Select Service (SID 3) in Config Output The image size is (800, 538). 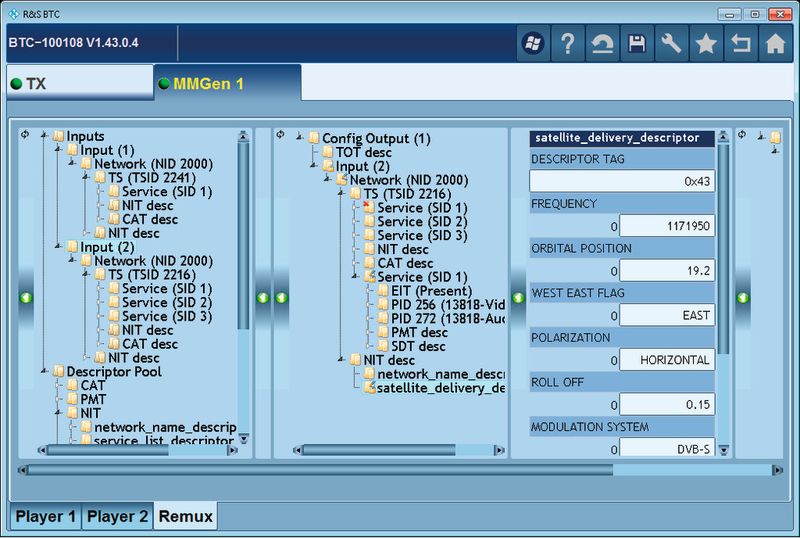(422, 235)
